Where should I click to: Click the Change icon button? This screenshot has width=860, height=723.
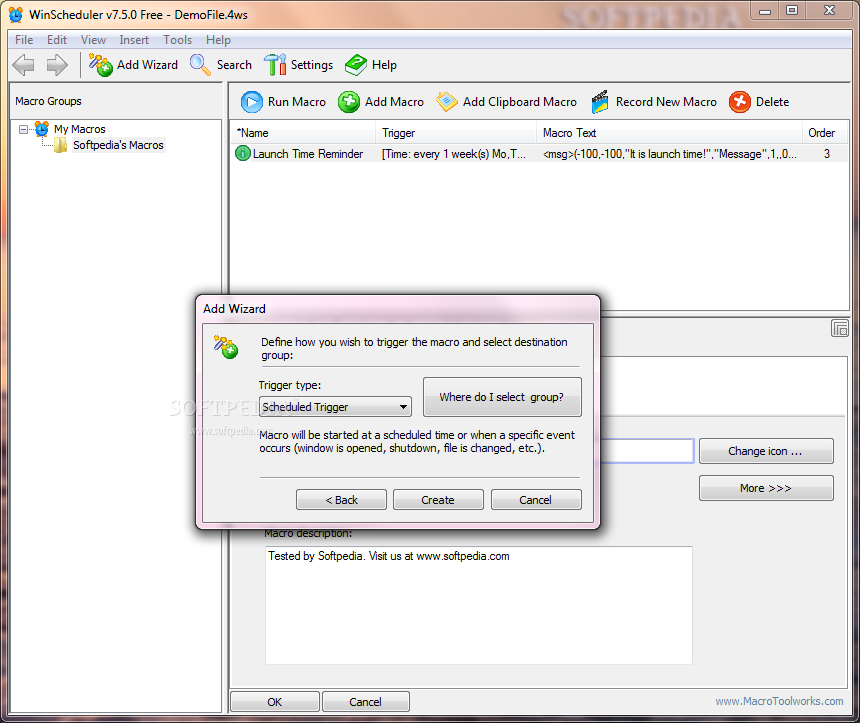point(766,451)
